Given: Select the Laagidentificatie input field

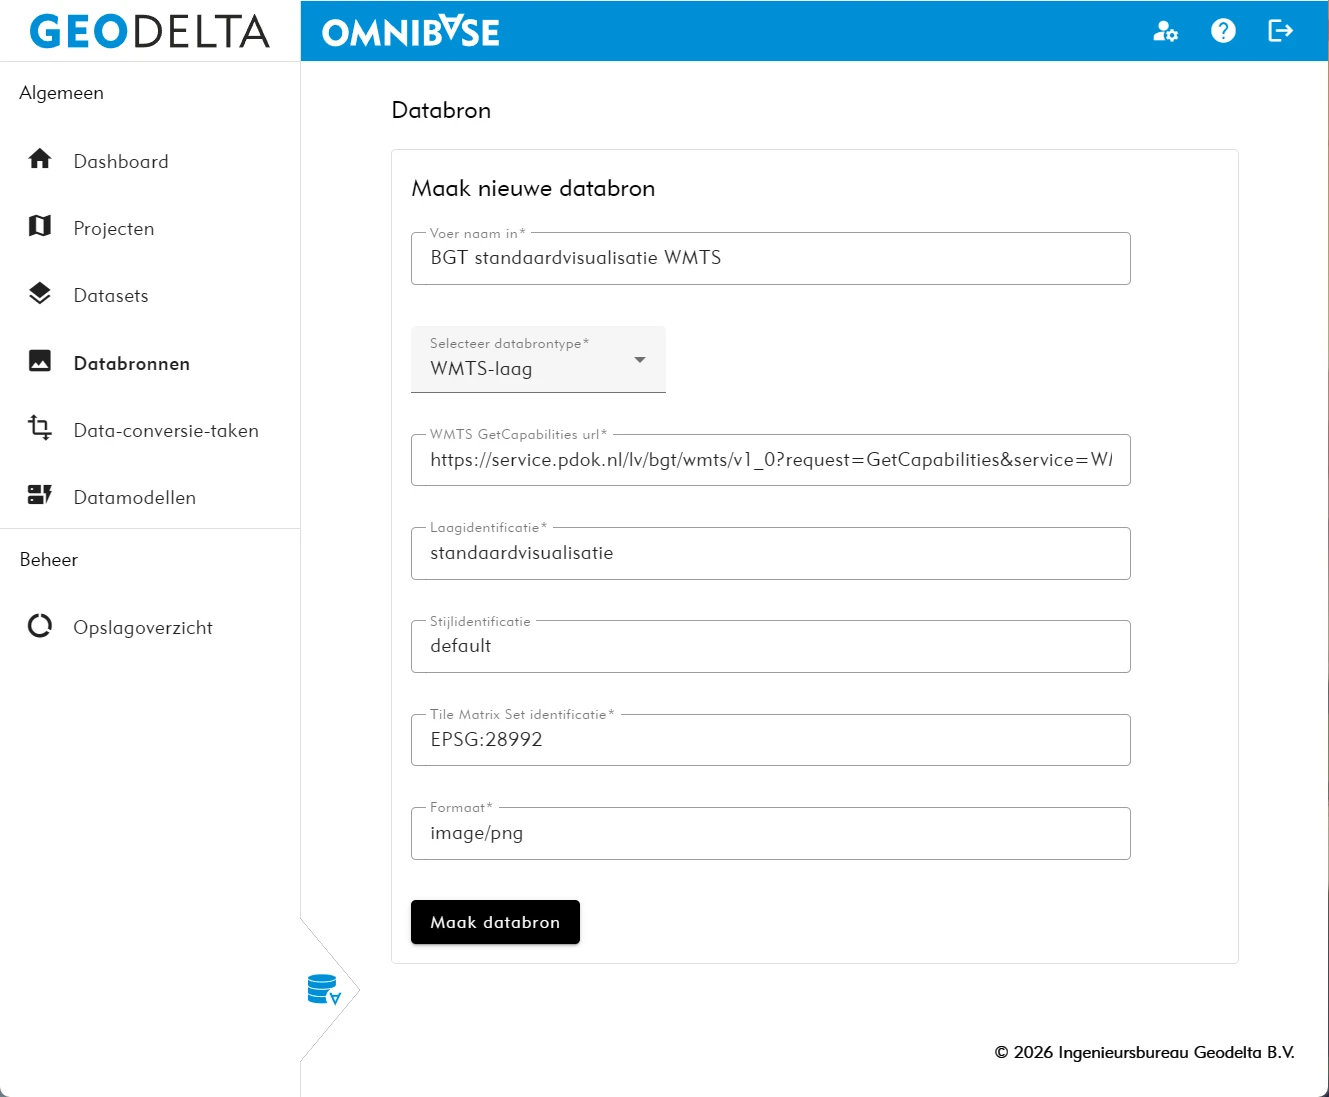Looking at the screenshot, I should (770, 554).
